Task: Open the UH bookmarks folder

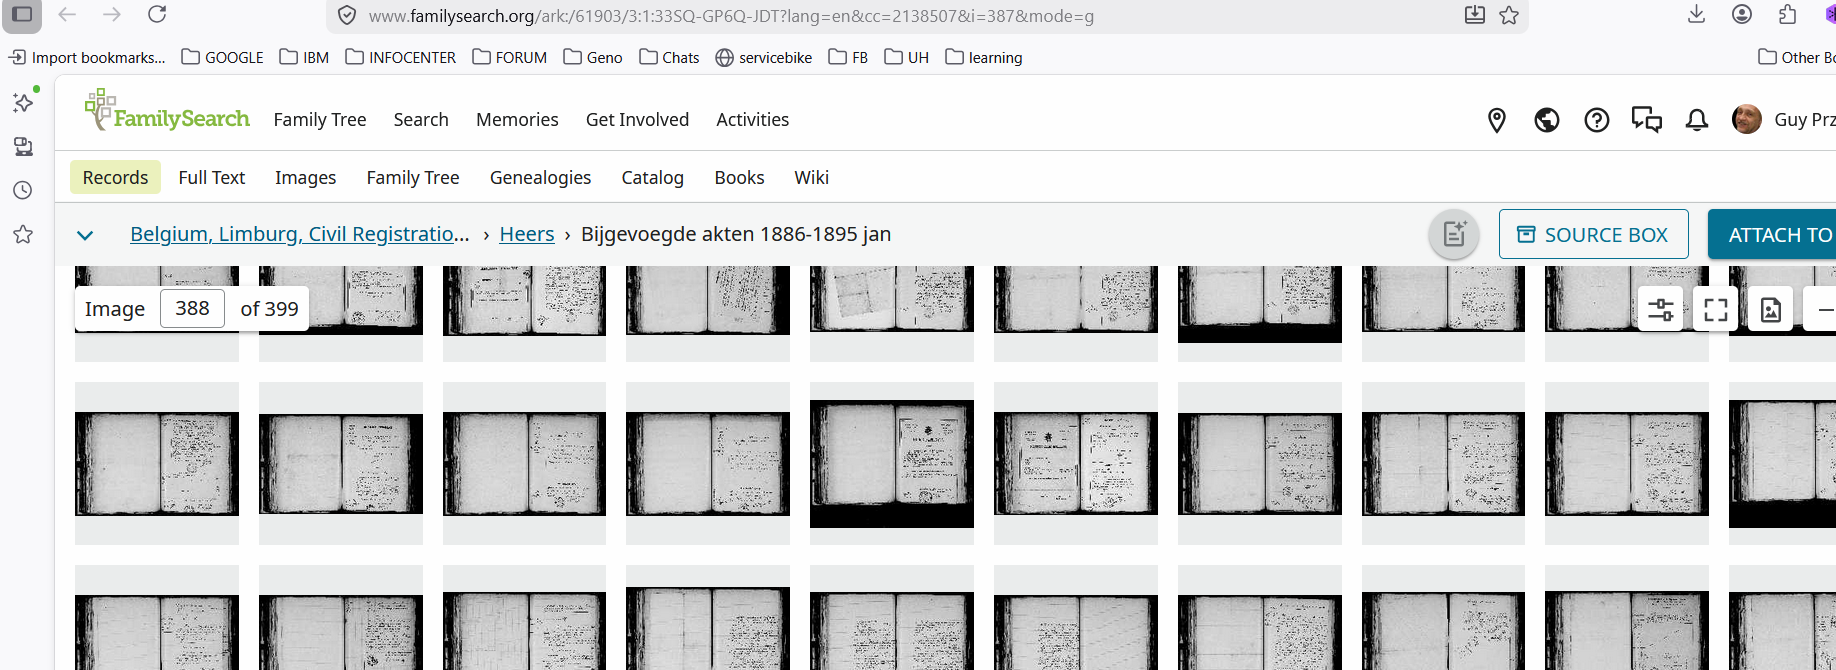Action: [x=906, y=57]
